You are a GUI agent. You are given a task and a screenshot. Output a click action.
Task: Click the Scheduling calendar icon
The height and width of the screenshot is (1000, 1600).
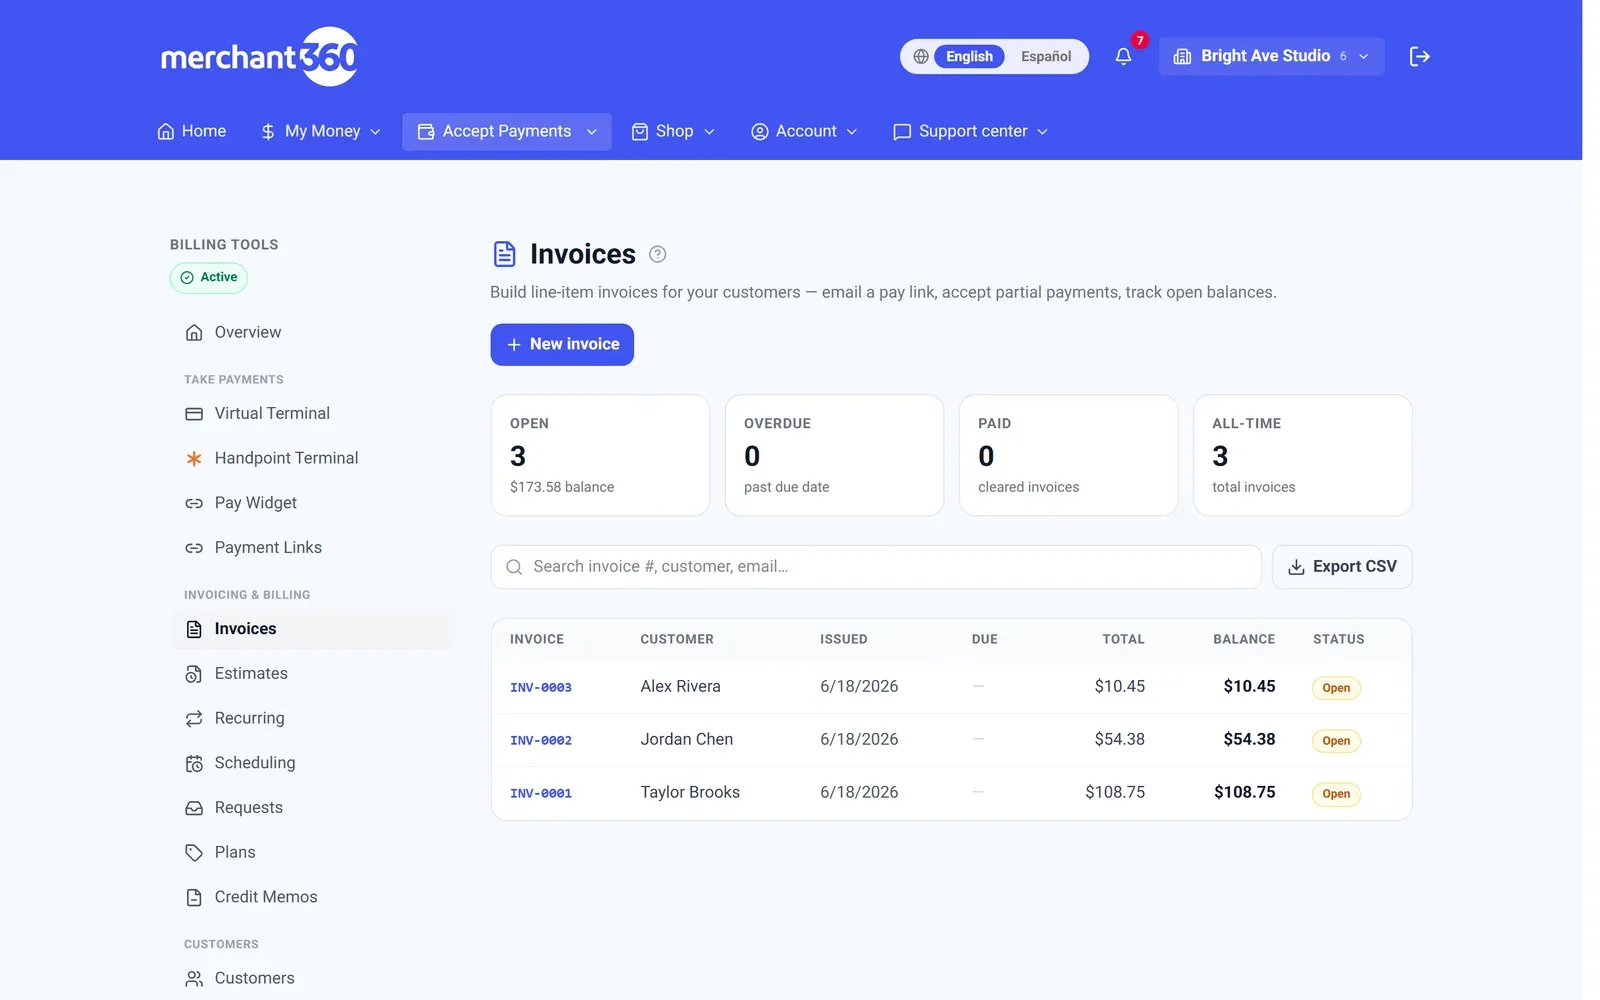[194, 764]
